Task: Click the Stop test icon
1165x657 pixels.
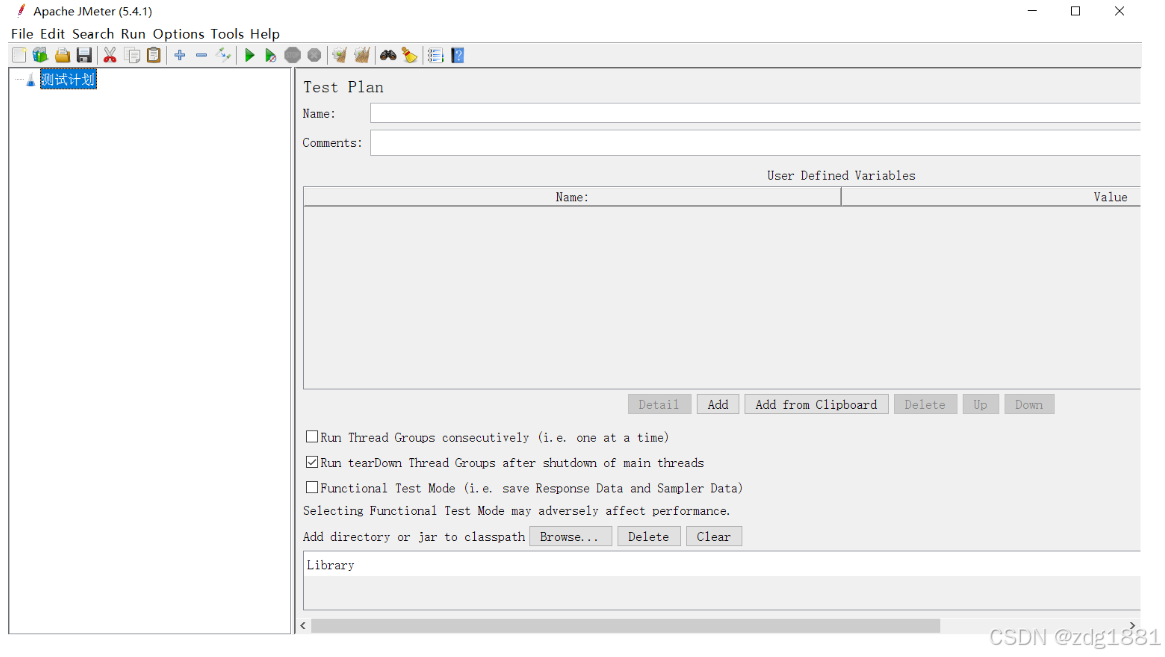Action: click(x=293, y=55)
